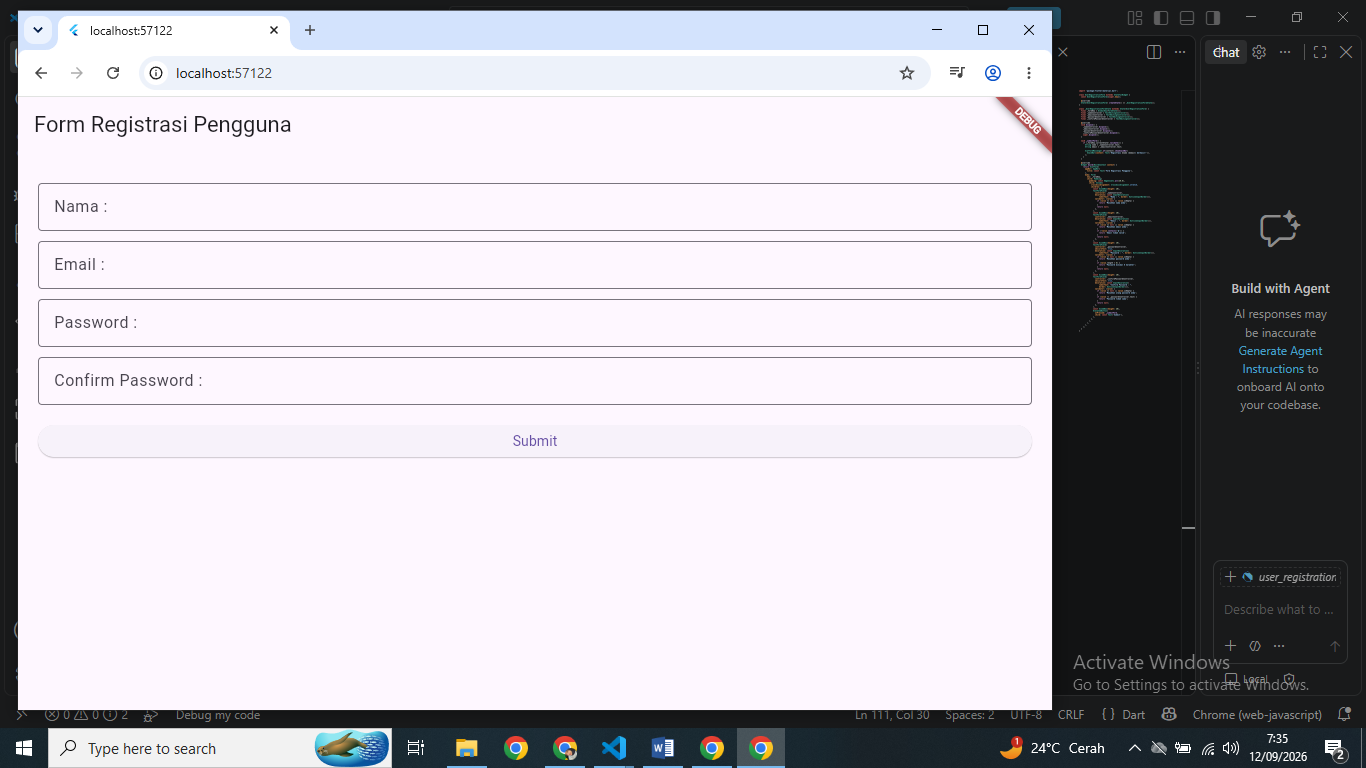The width and height of the screenshot is (1366, 768).
Task: Bookmark this page with the star icon
Action: pos(907,73)
